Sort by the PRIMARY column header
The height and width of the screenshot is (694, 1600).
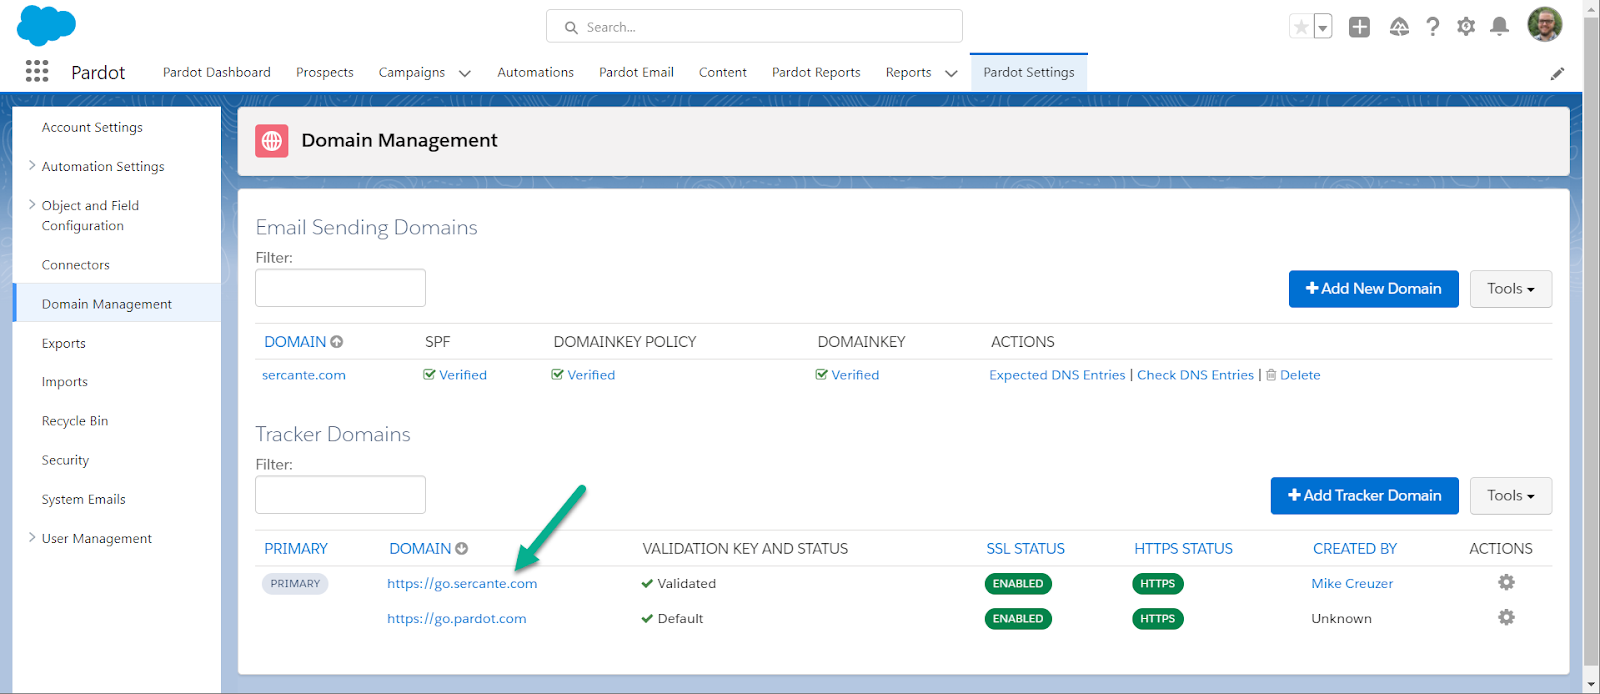pyautogui.click(x=296, y=549)
